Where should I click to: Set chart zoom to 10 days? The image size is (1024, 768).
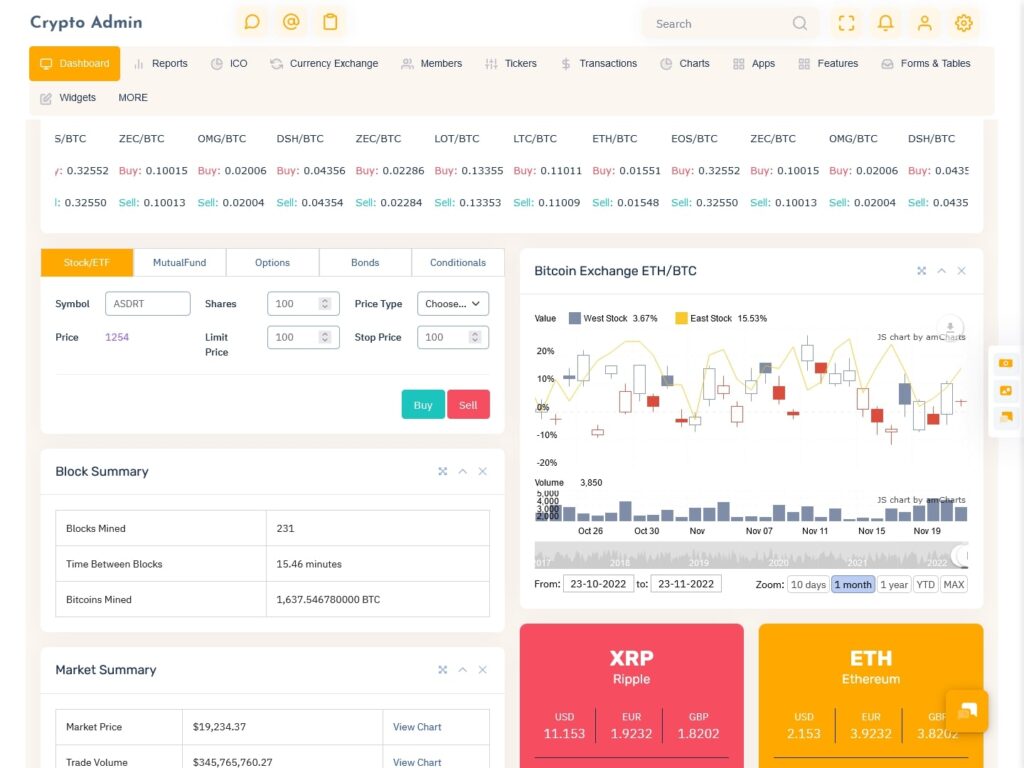click(808, 584)
